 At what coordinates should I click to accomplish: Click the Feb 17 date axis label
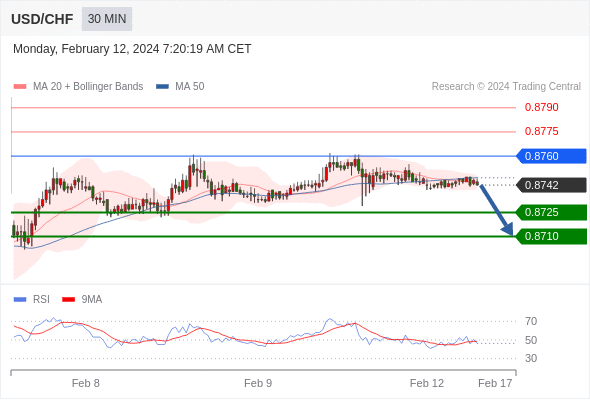[x=495, y=383]
